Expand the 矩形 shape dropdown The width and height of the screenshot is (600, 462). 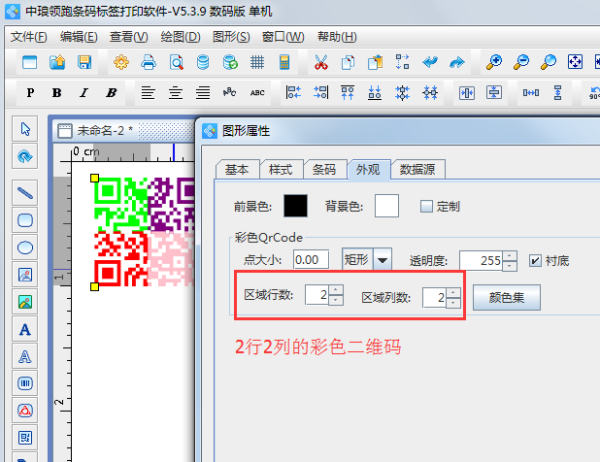382,260
